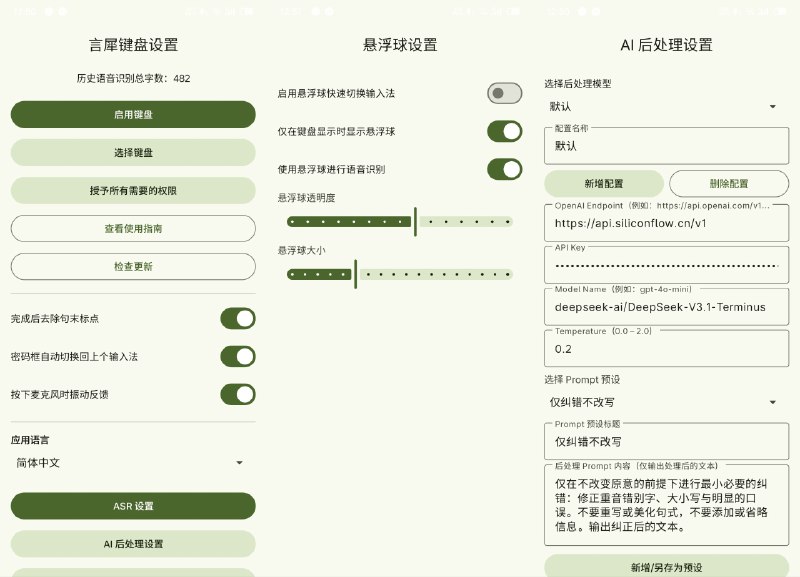Enable floating ball quick input switching
Image resolution: width=800 pixels, height=577 pixels.
click(504, 91)
